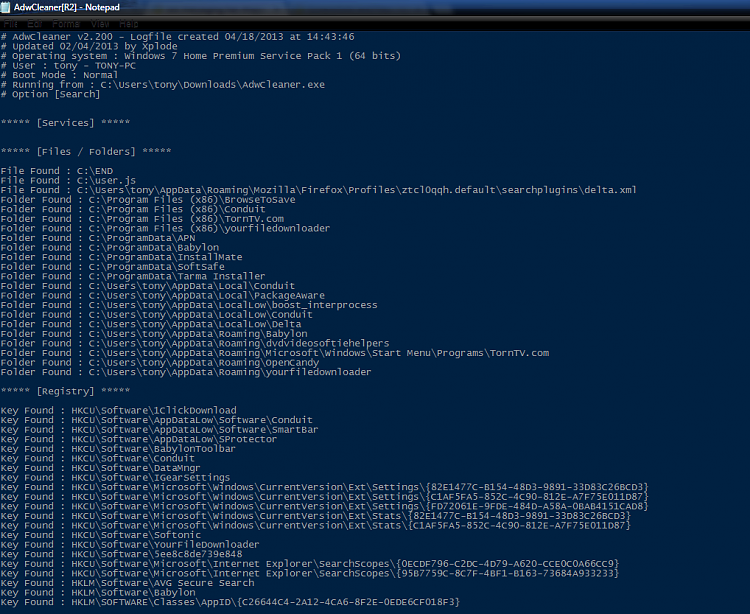
Task: Click the HKCU\Software\Conduit key line
Action: (98, 458)
